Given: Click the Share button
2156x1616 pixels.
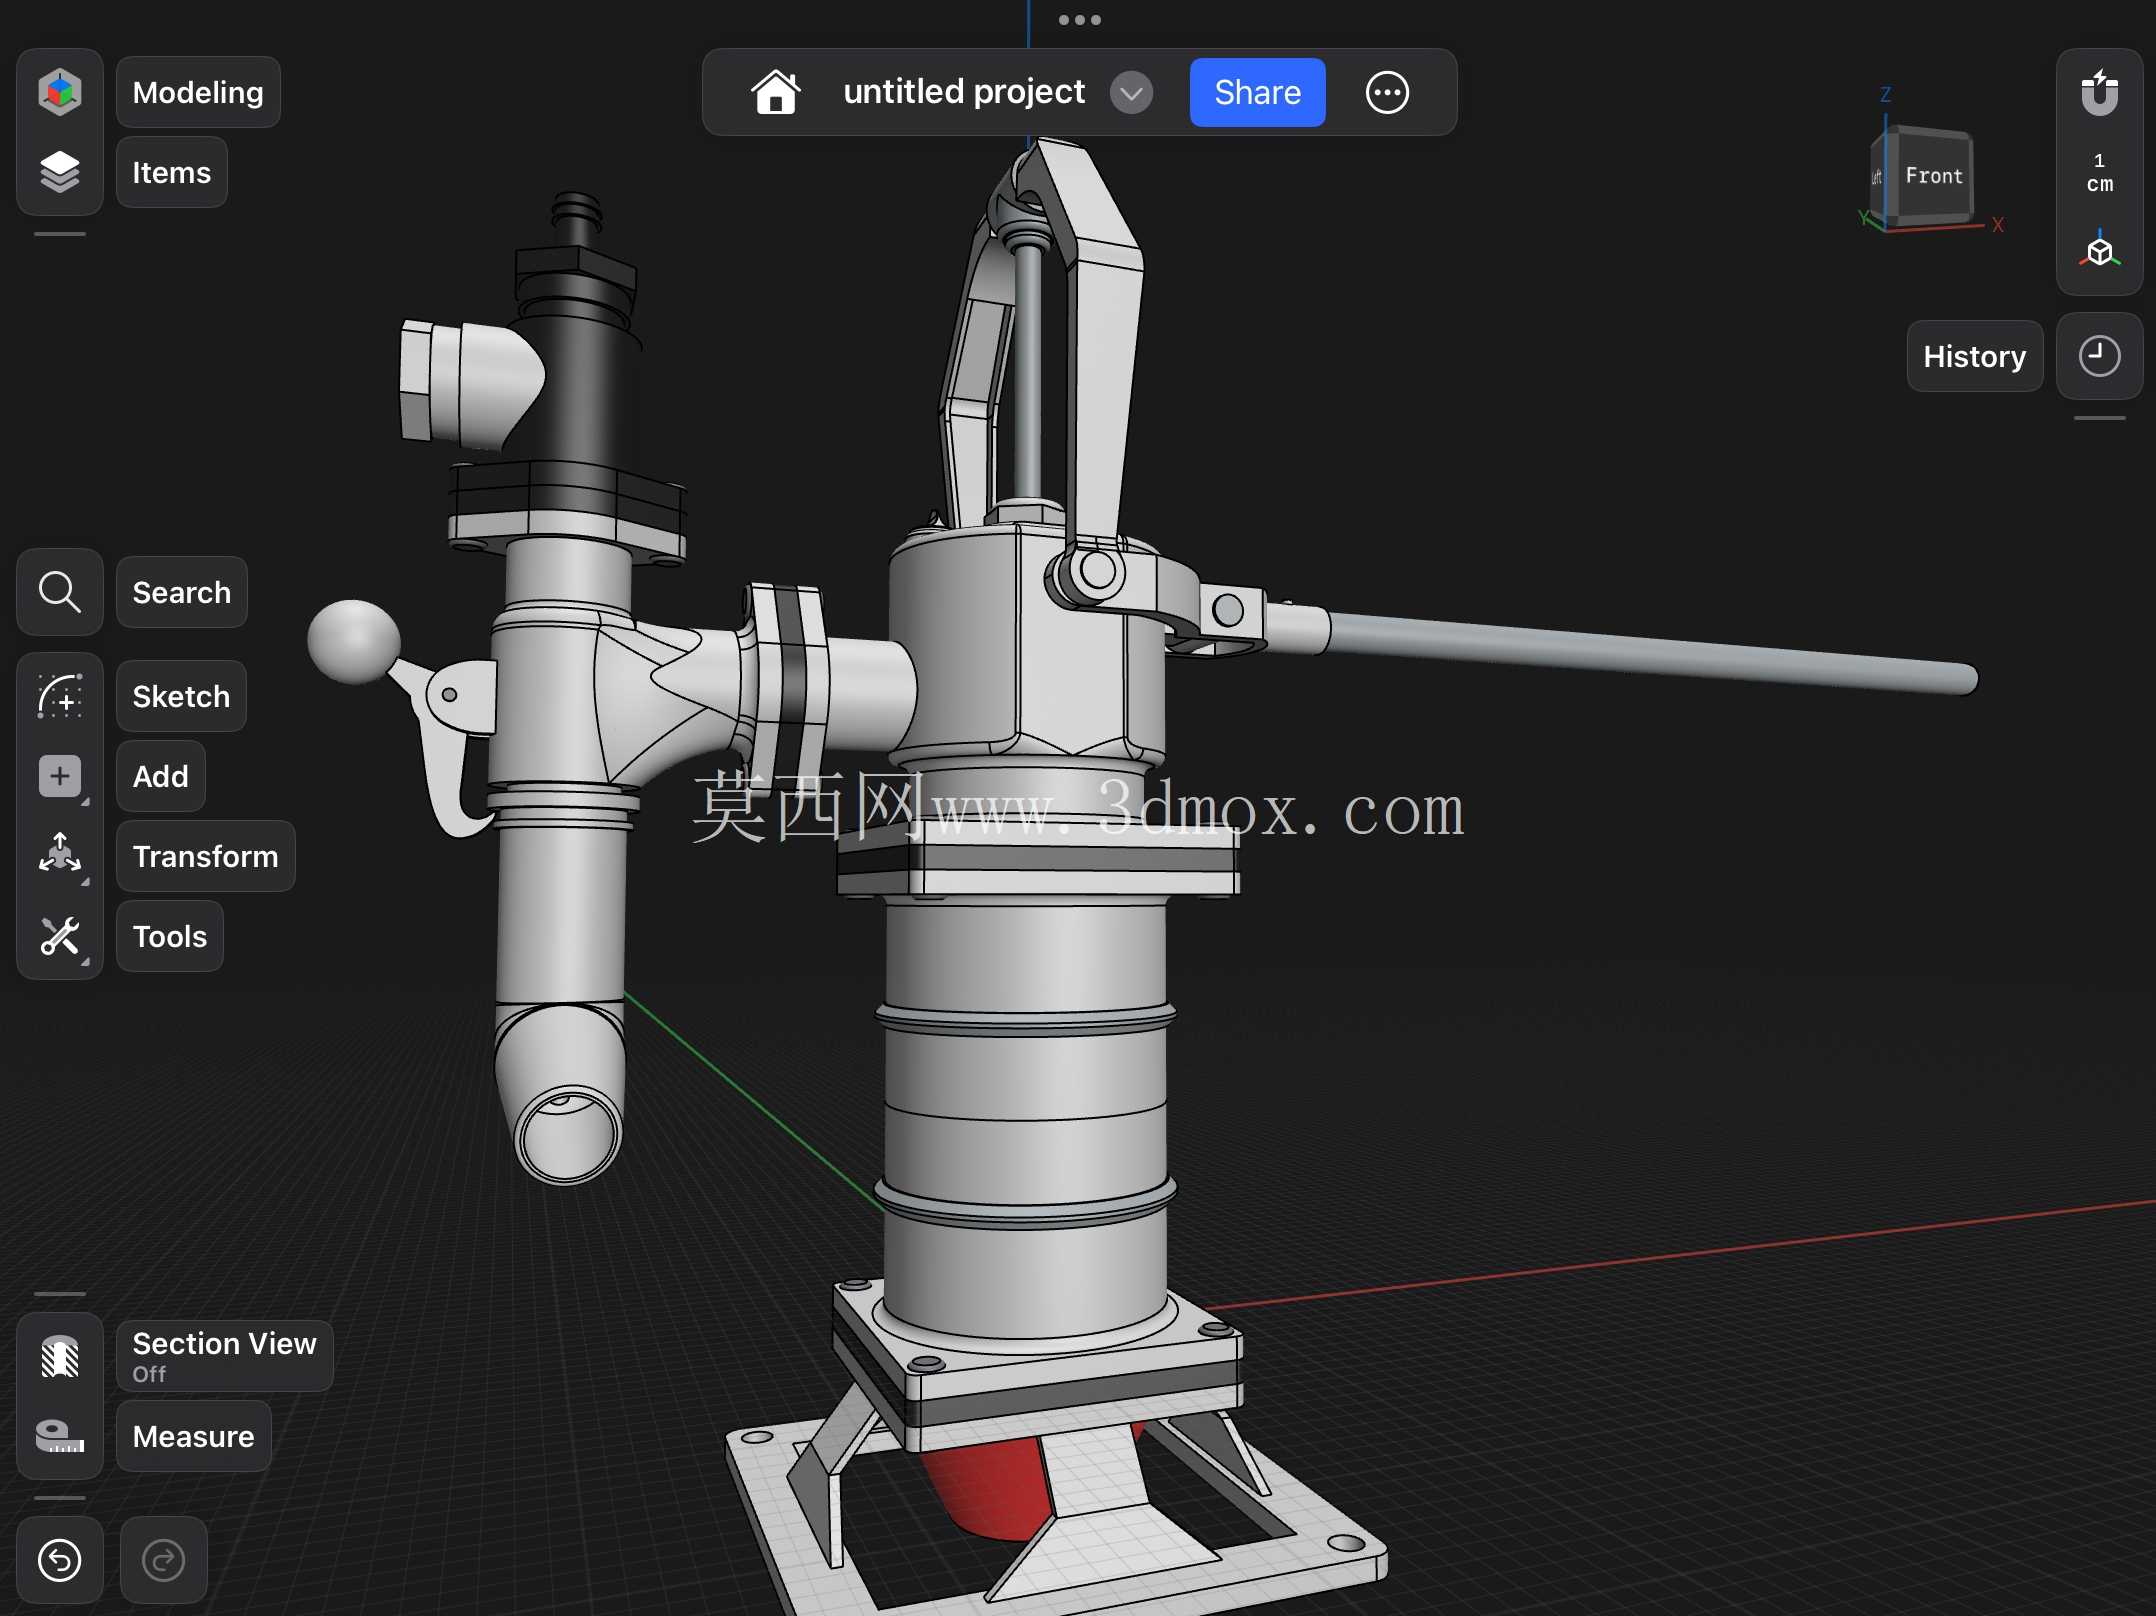Looking at the screenshot, I should coord(1257,92).
